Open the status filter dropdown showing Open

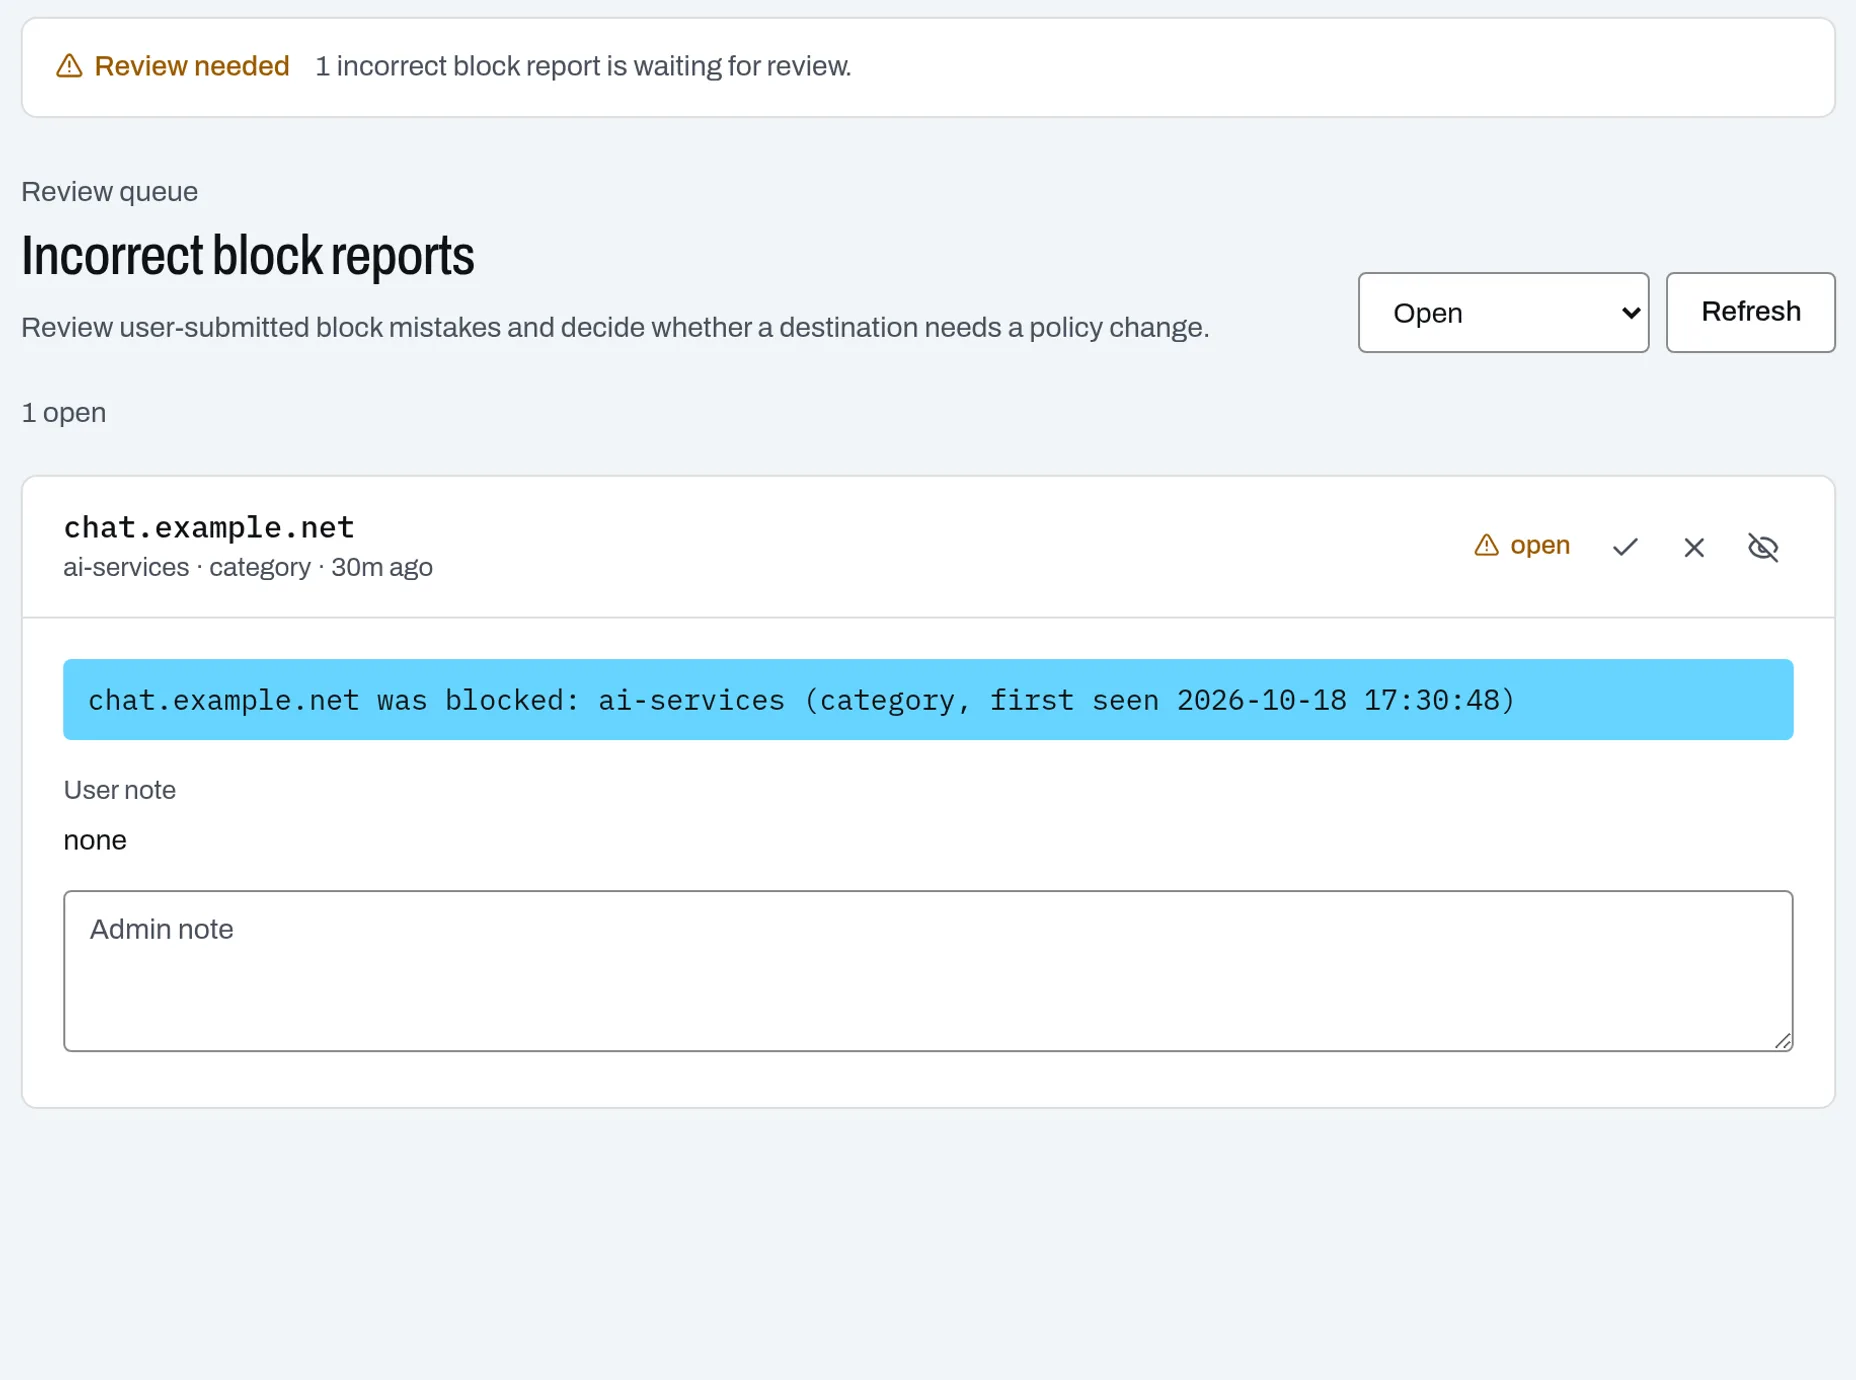[x=1503, y=312]
